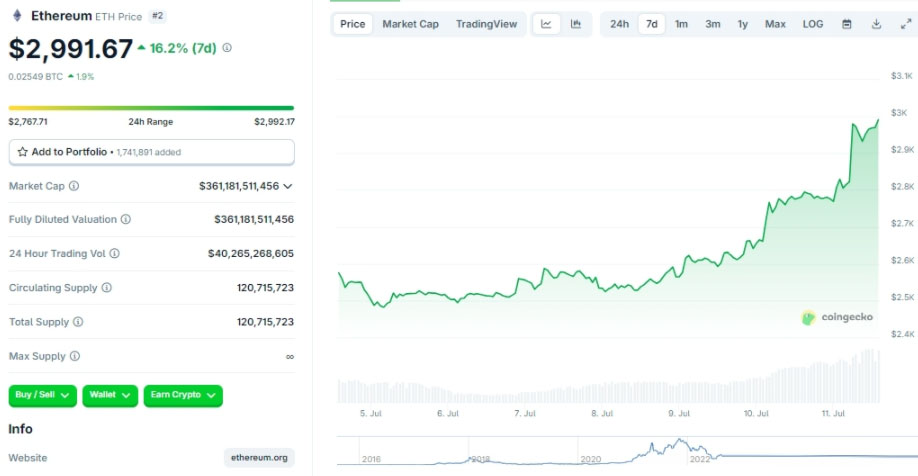The image size is (918, 476).
Task: Switch to the TradingView tab
Action: point(486,24)
